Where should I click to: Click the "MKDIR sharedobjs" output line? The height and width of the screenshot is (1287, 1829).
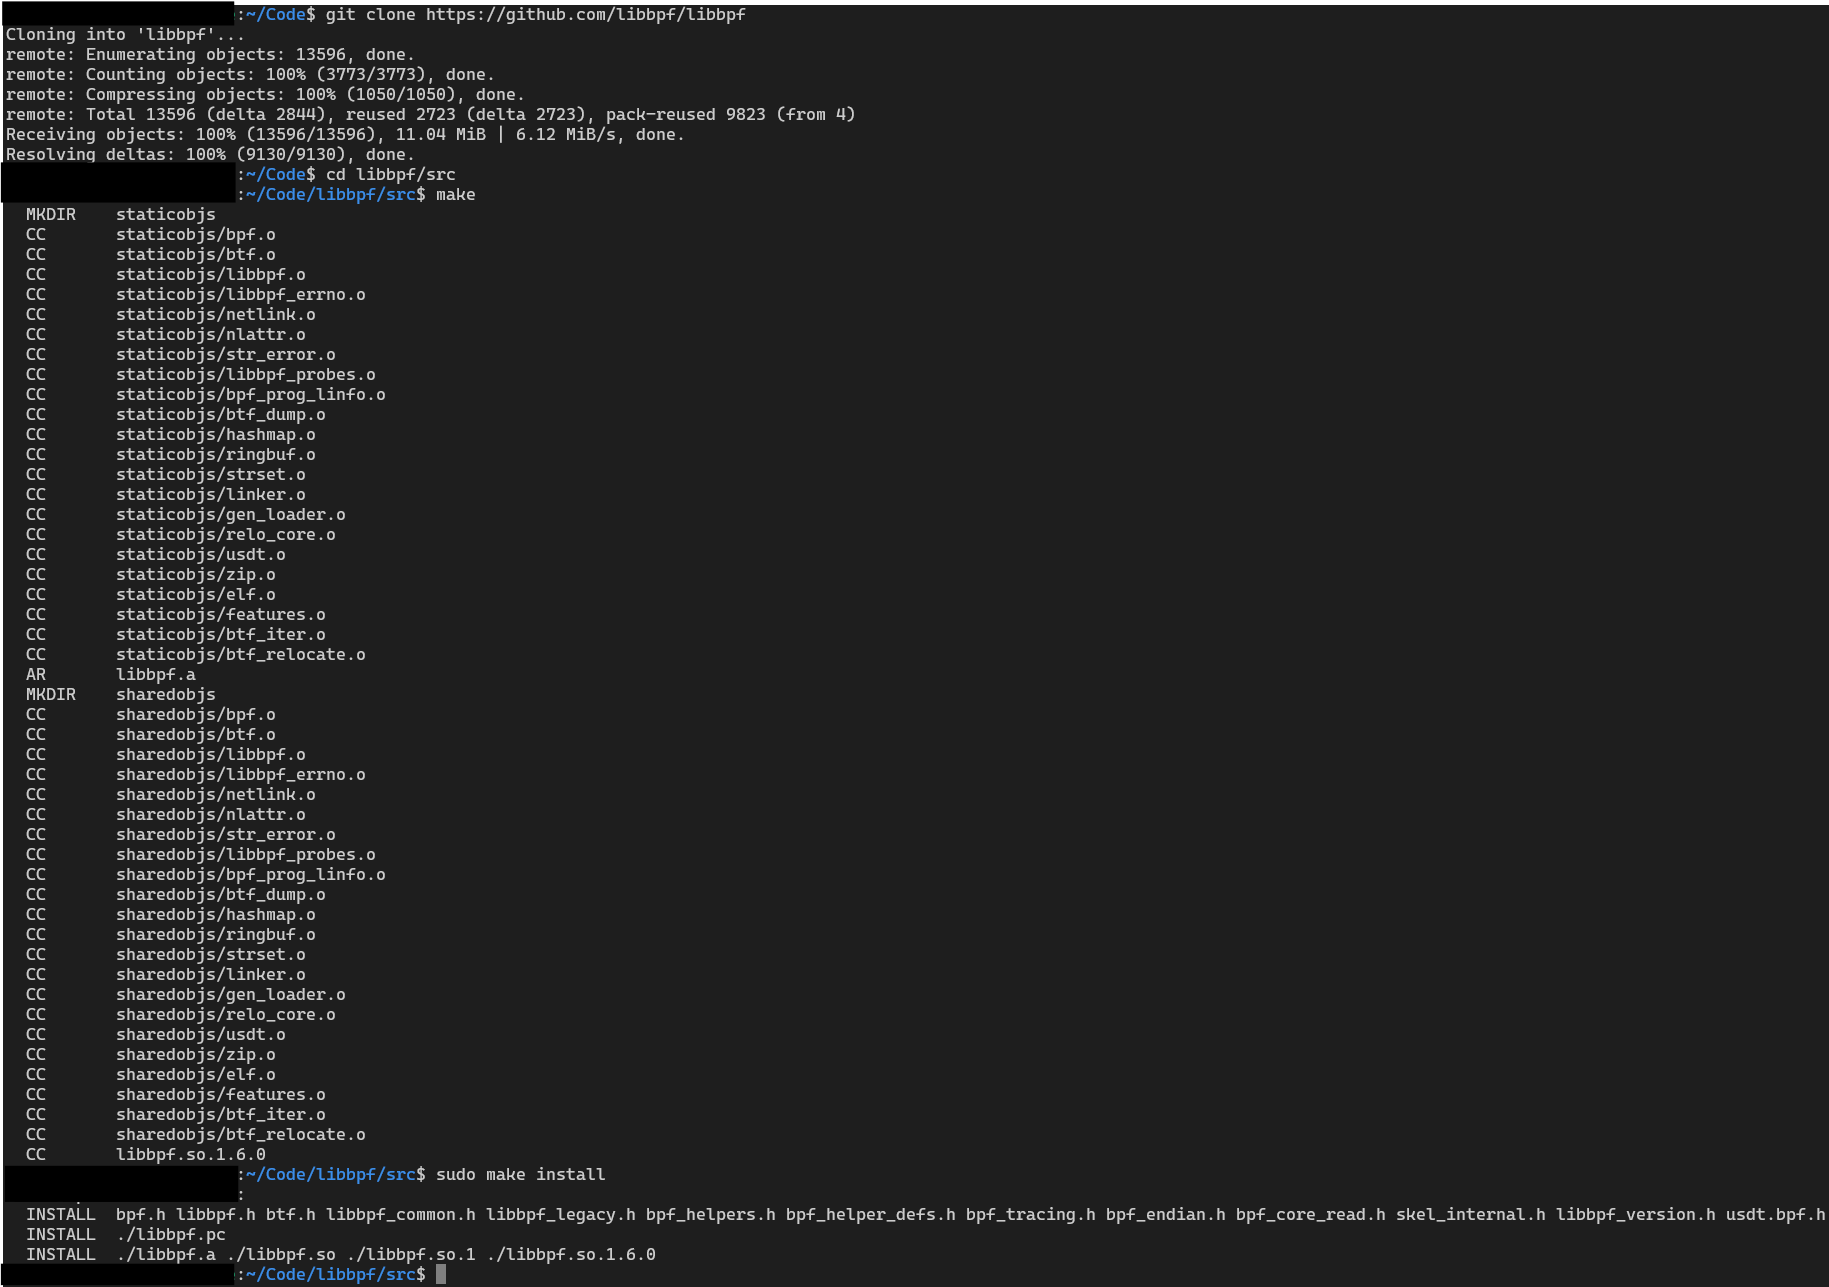point(120,695)
